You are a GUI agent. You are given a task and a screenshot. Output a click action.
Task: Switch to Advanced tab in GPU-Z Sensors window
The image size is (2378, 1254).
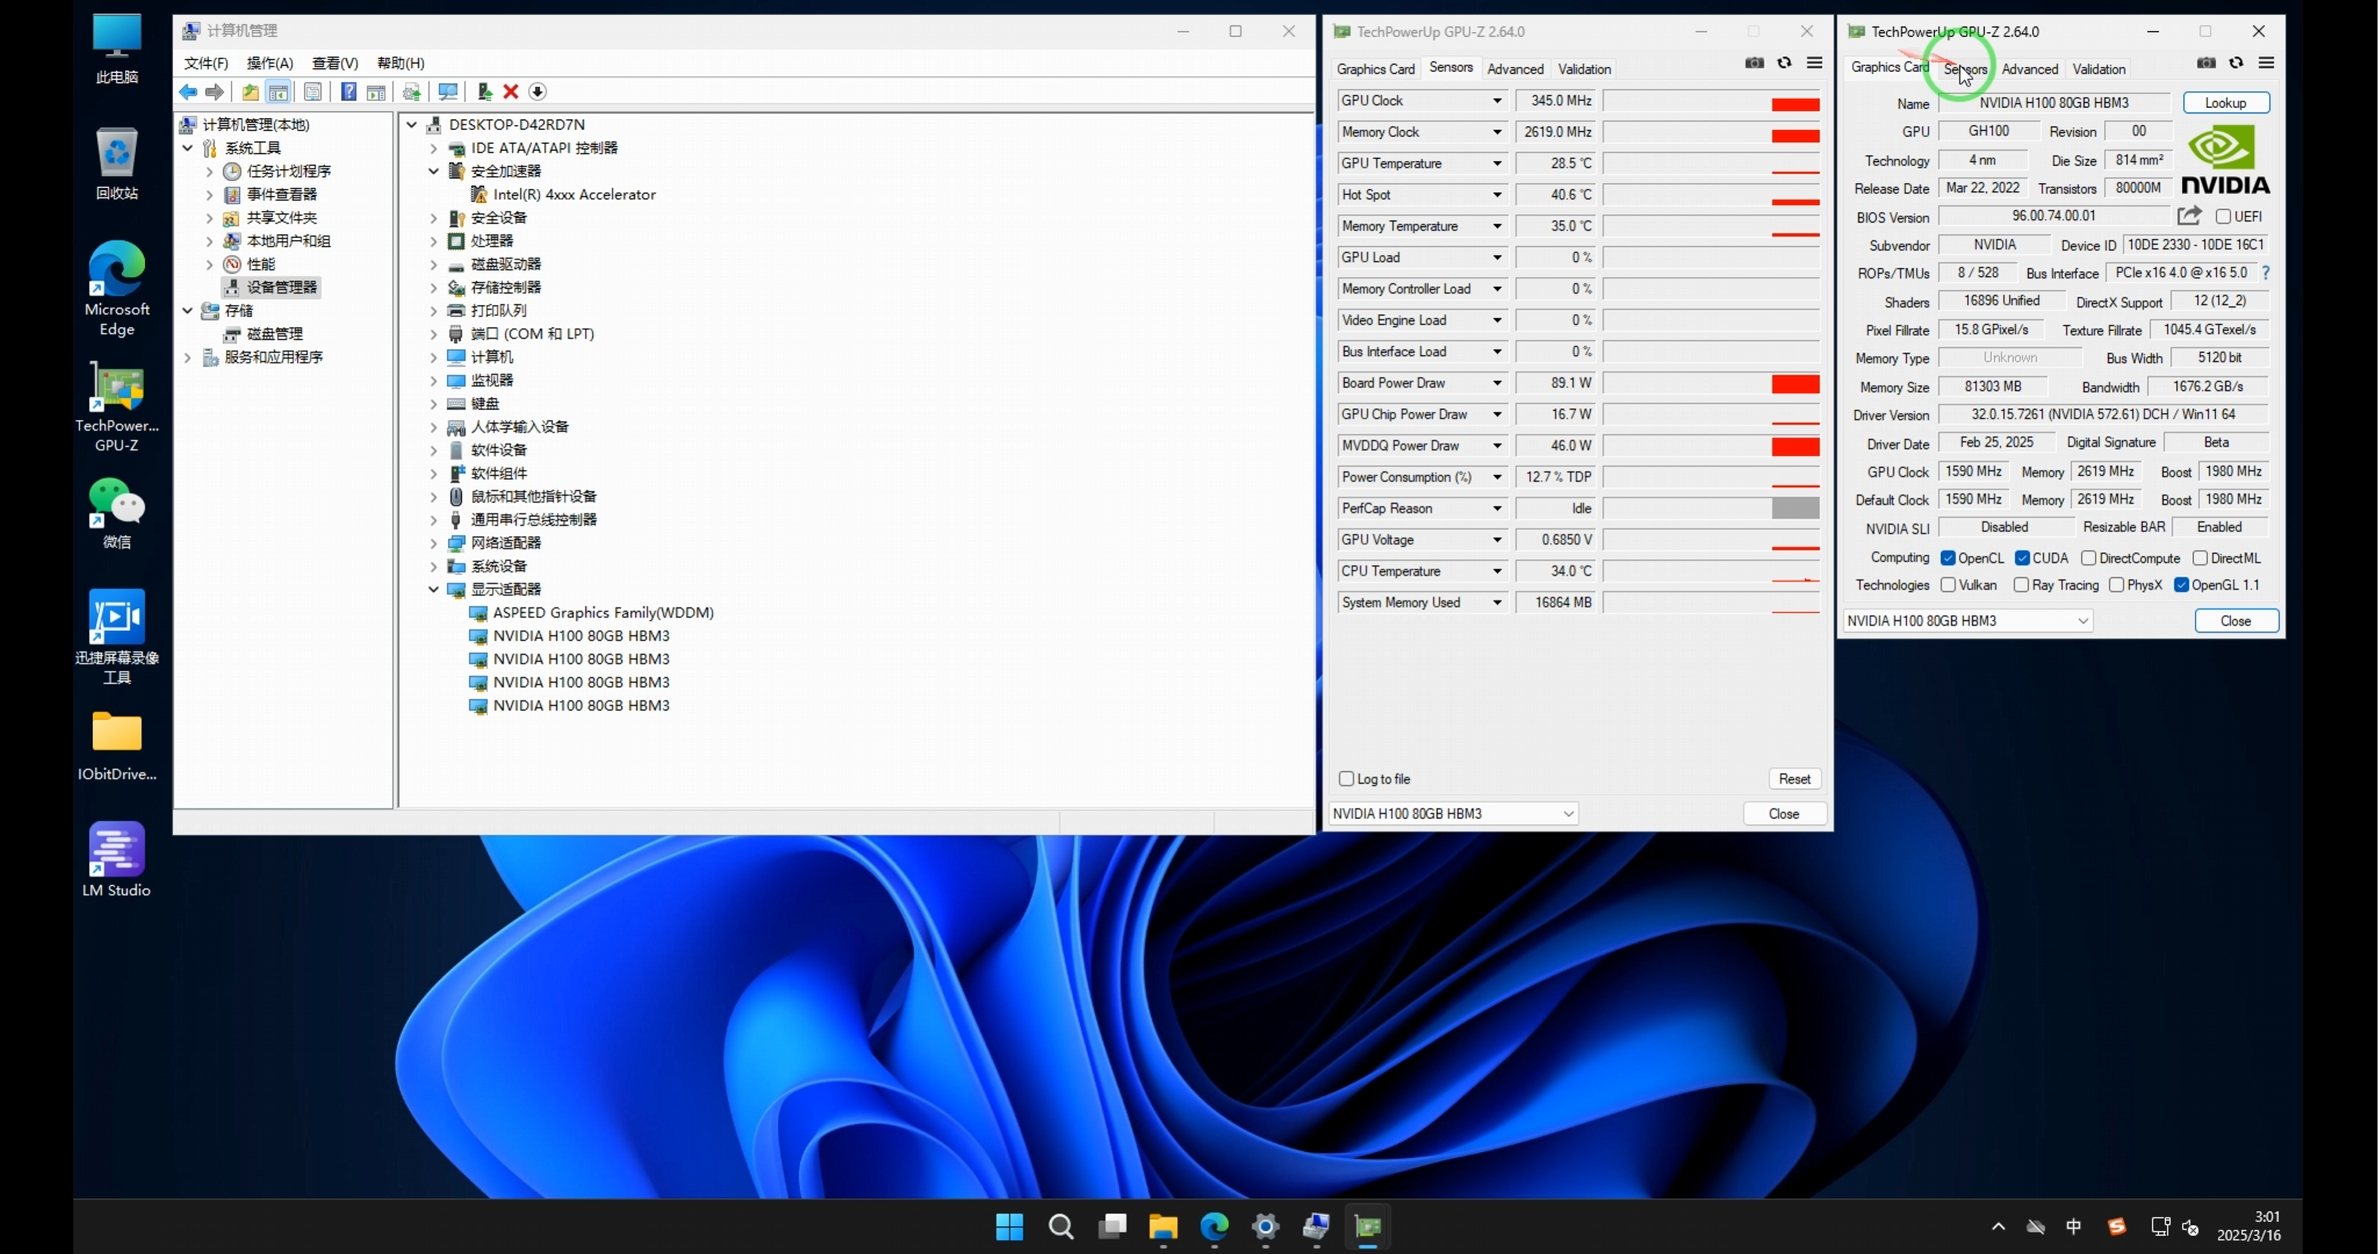pos(1515,69)
